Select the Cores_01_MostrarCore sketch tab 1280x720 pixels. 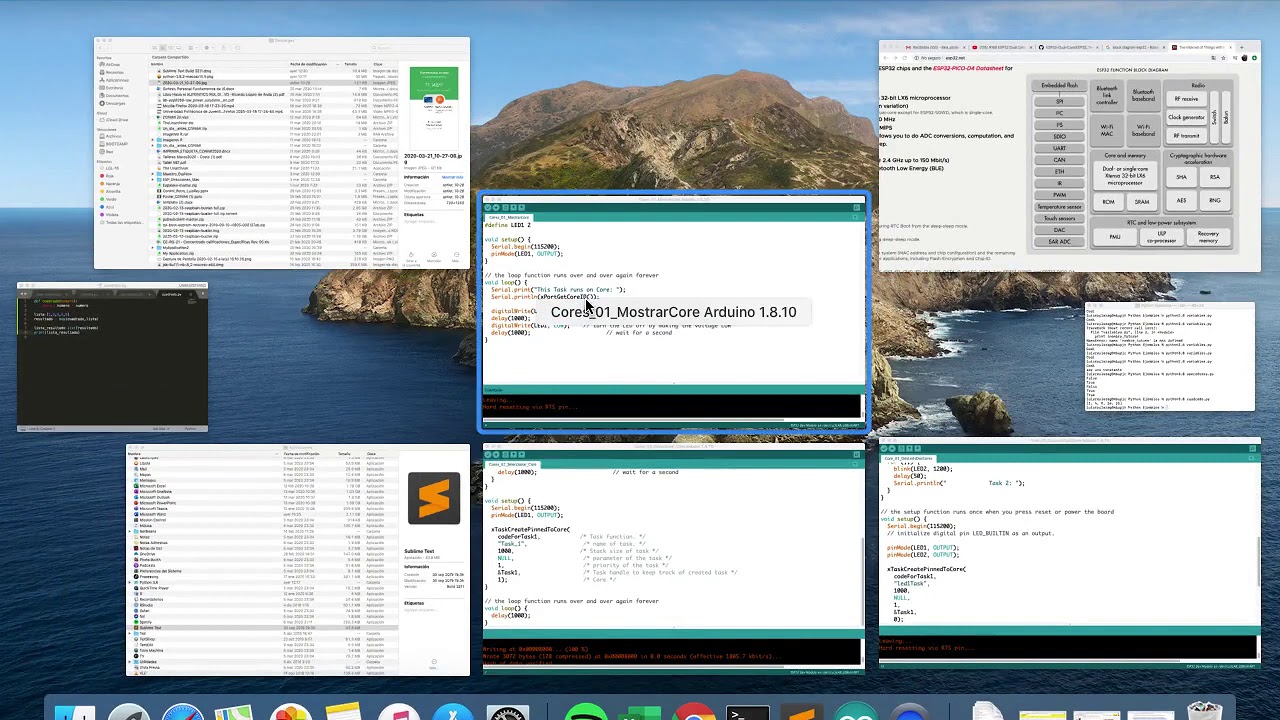click(x=508, y=217)
